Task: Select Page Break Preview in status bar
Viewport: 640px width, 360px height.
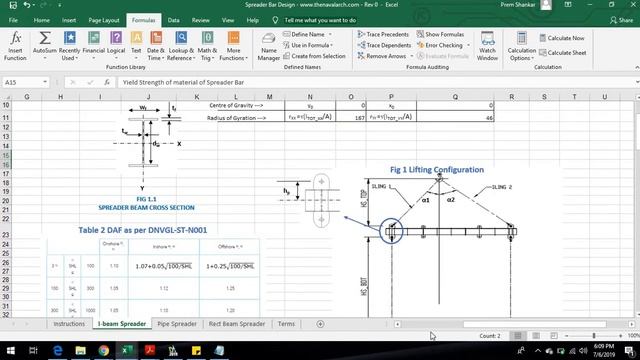Action: tap(553, 336)
